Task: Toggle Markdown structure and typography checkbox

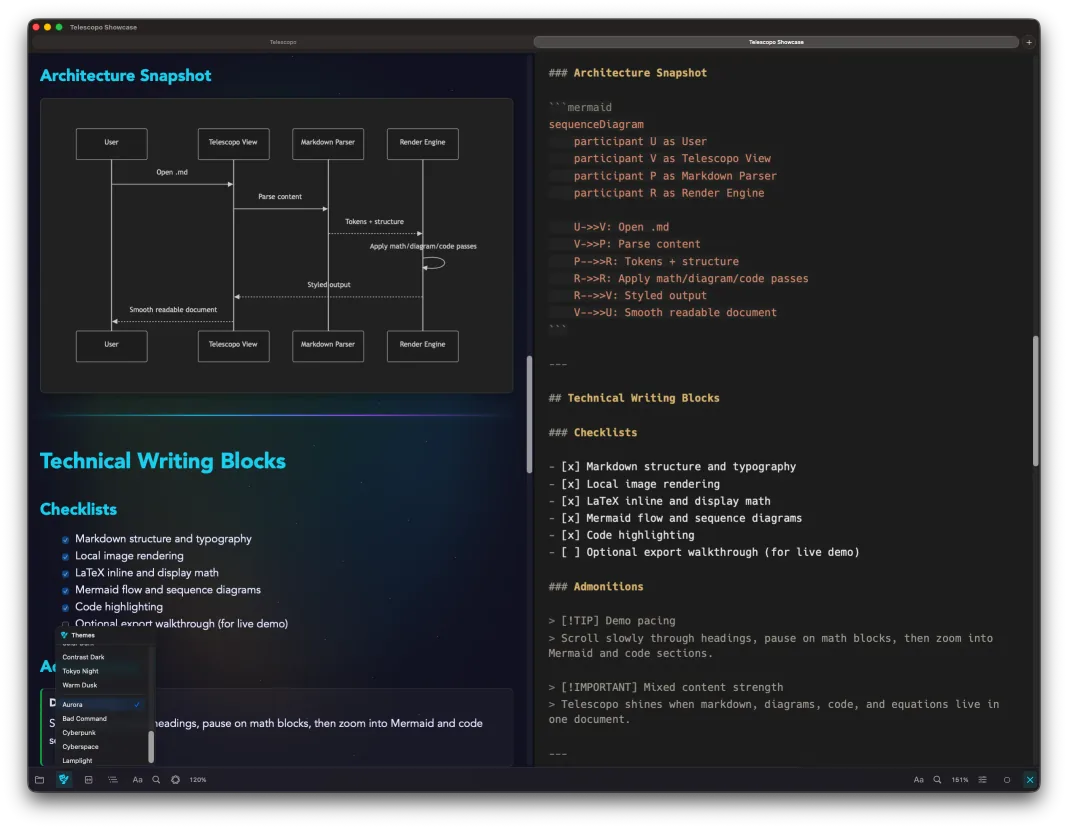Action: [x=65, y=540]
